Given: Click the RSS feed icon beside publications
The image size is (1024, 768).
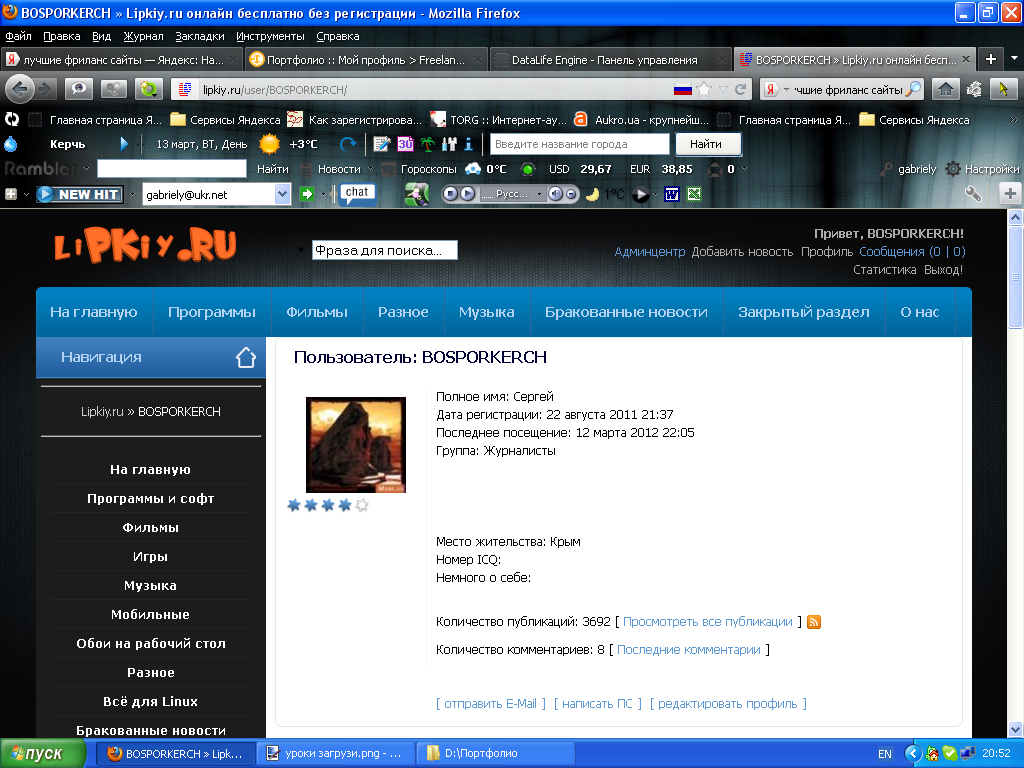Looking at the screenshot, I should 814,622.
